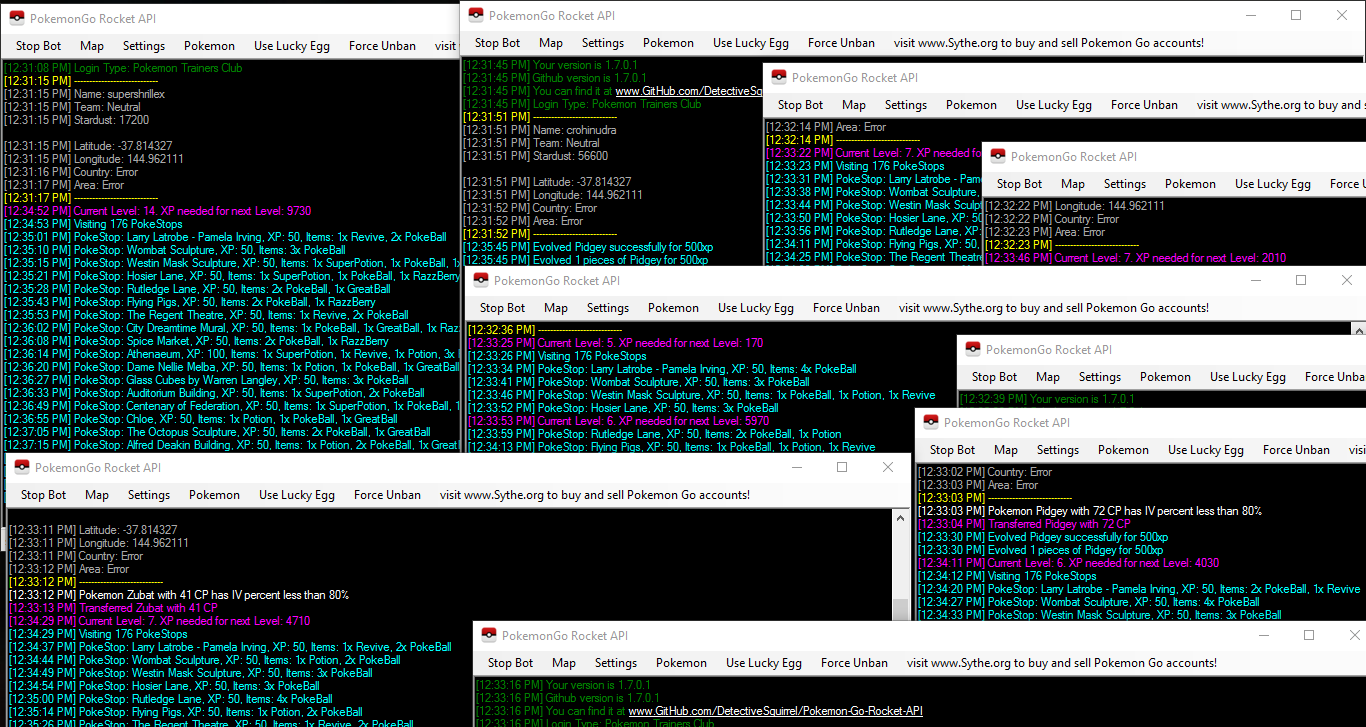Click the 'Name: supershrillex' log line
Viewport: 1366px width, 727px height.
[85, 94]
